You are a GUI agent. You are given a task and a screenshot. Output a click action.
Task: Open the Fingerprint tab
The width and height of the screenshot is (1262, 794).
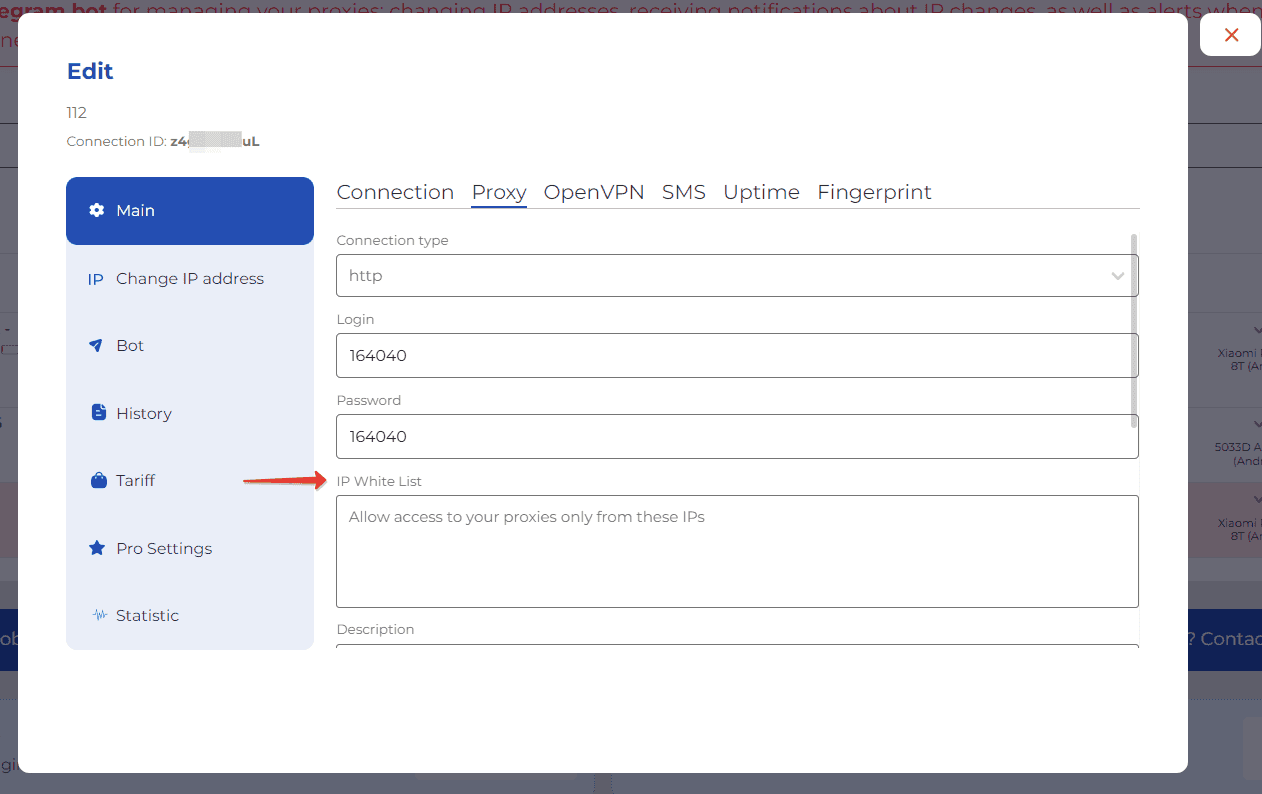[874, 193]
